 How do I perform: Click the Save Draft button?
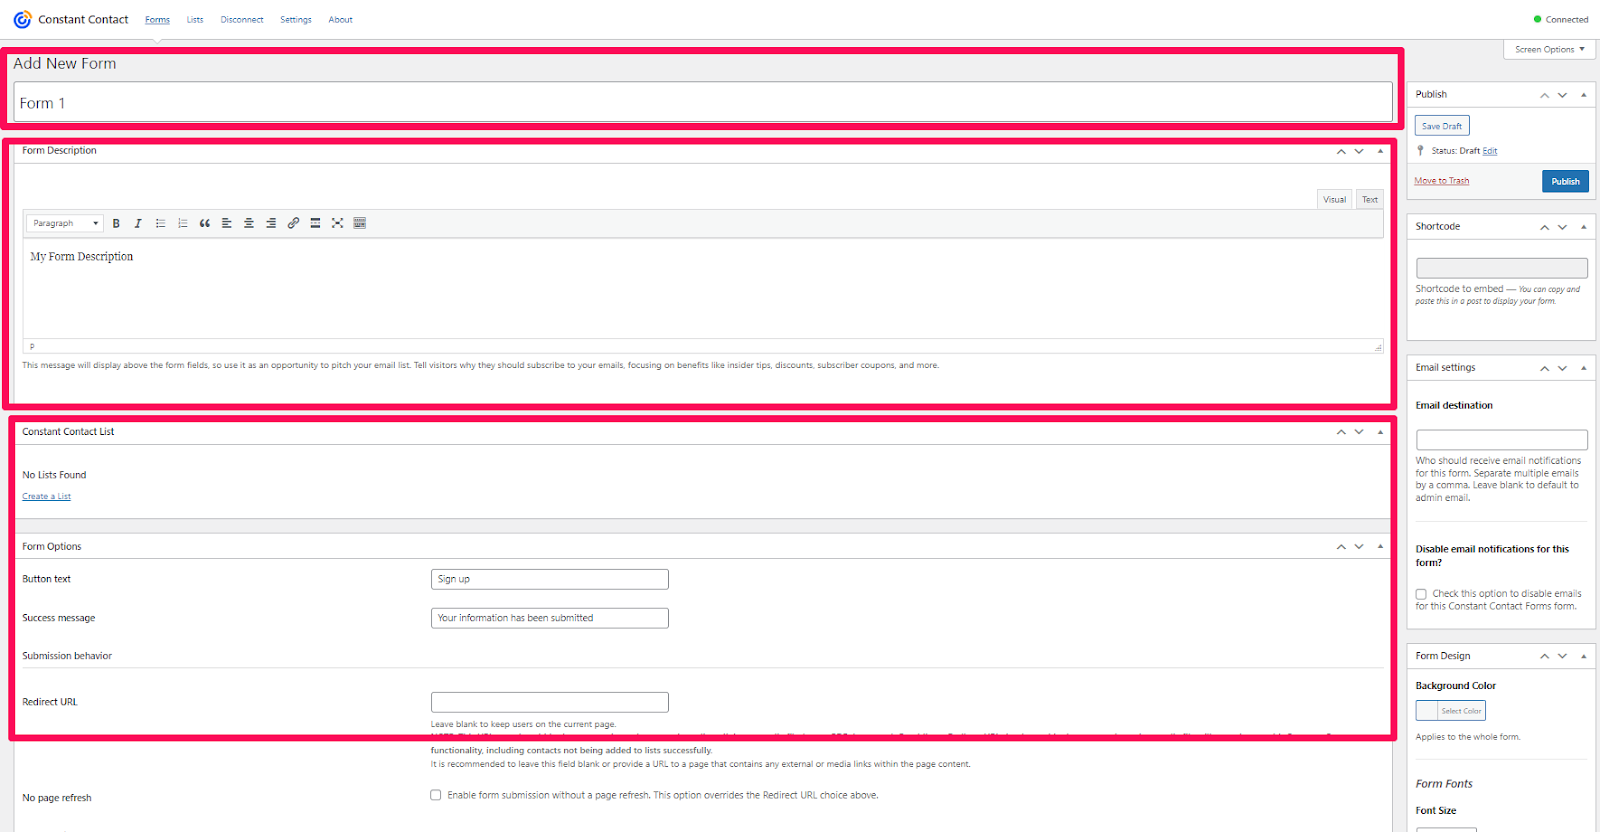1442,126
